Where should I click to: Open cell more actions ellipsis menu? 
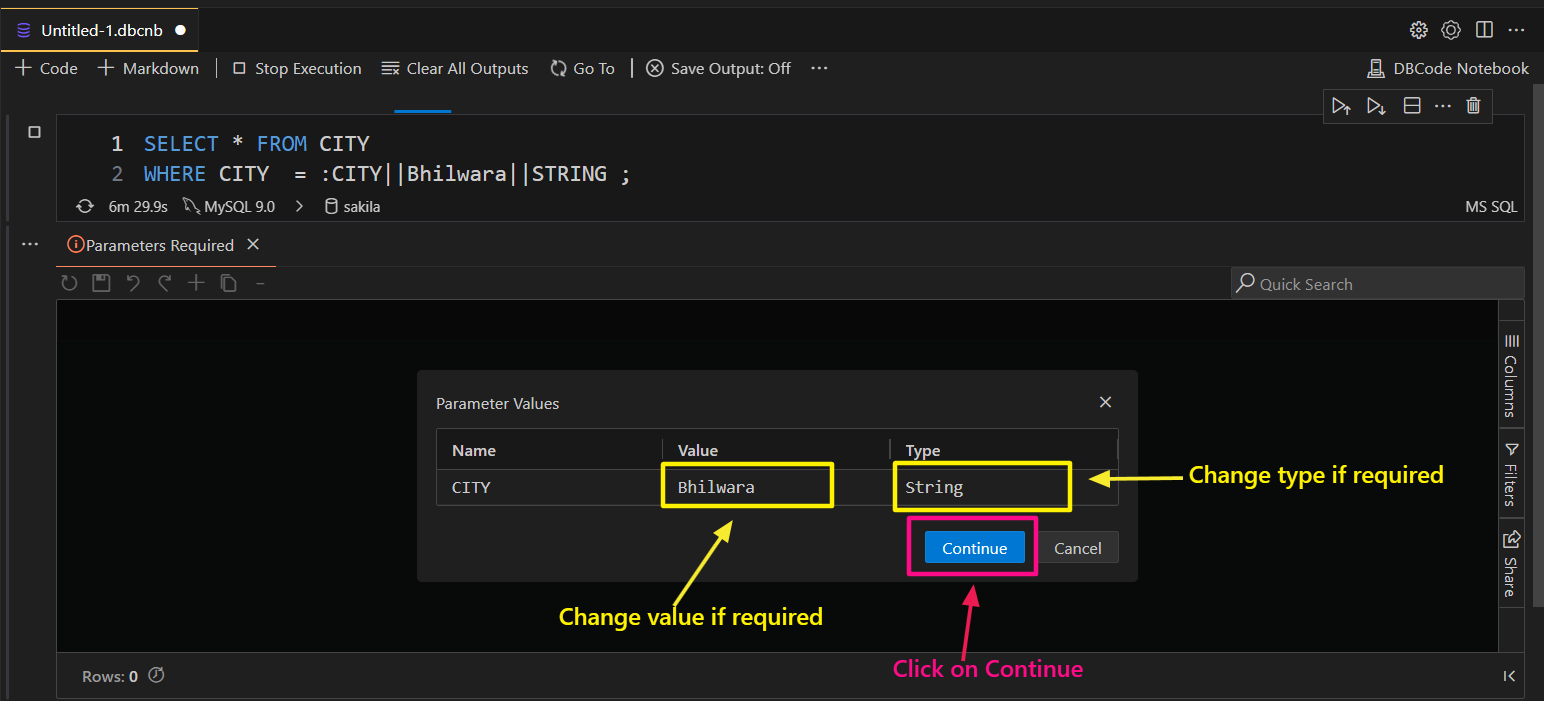tap(1442, 105)
